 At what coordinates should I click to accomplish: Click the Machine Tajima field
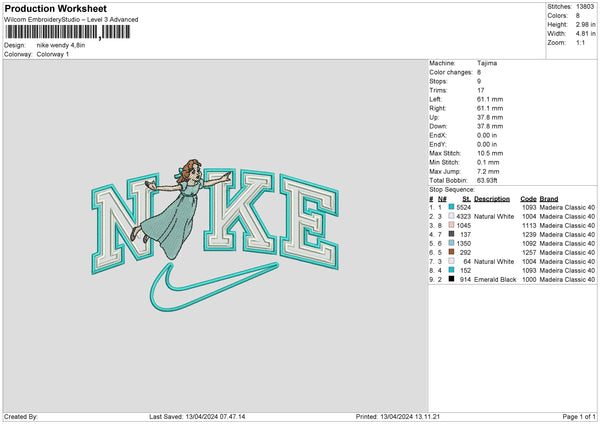click(485, 63)
